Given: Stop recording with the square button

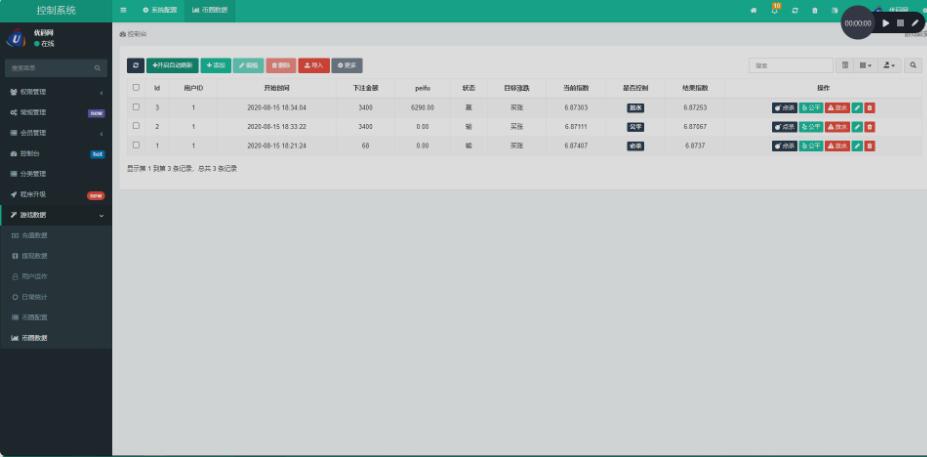Looking at the screenshot, I should [x=900, y=23].
